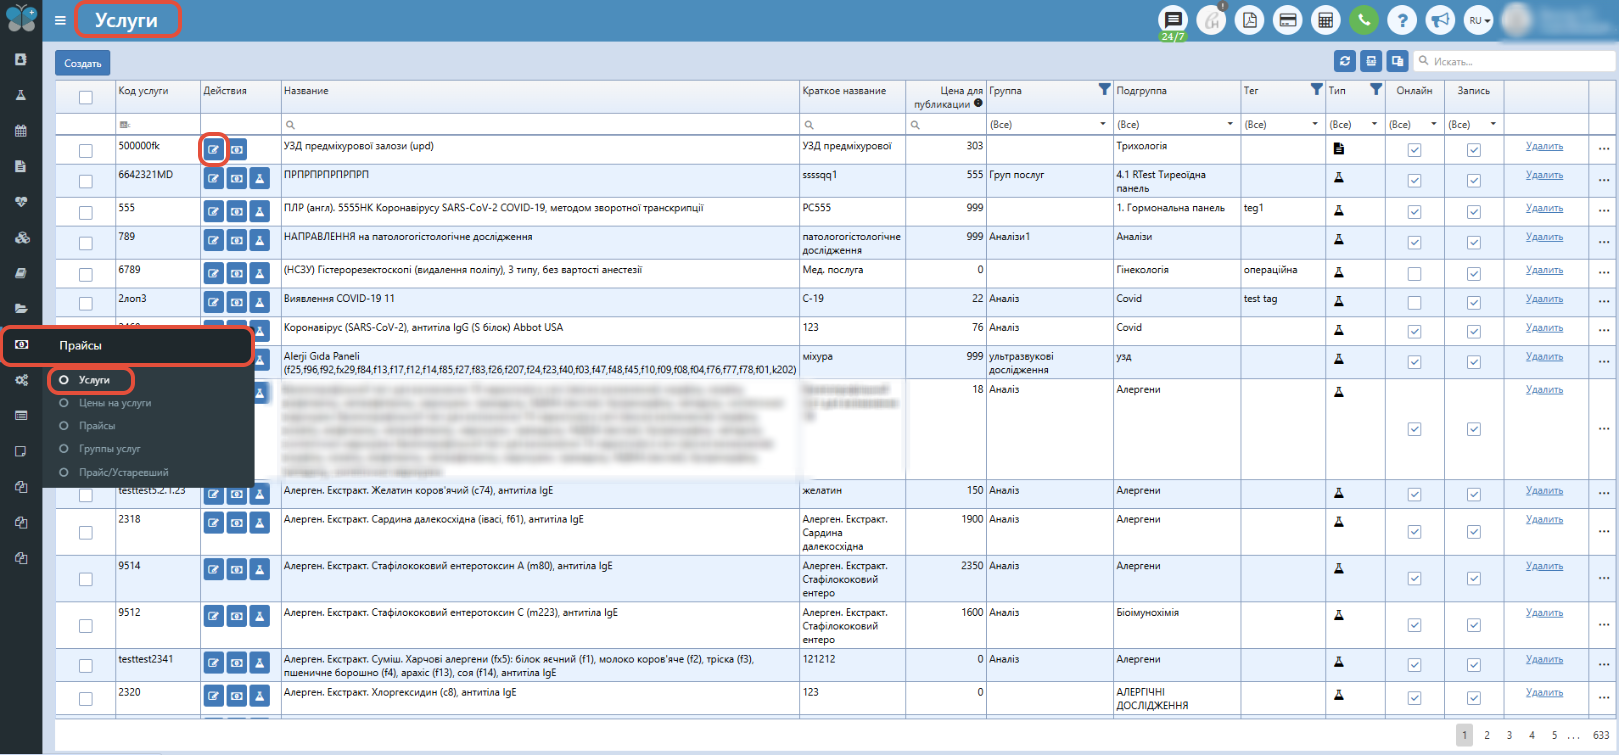Open the 24/7 chat support icon
Viewport: 1619px width, 755px height.
[1173, 20]
